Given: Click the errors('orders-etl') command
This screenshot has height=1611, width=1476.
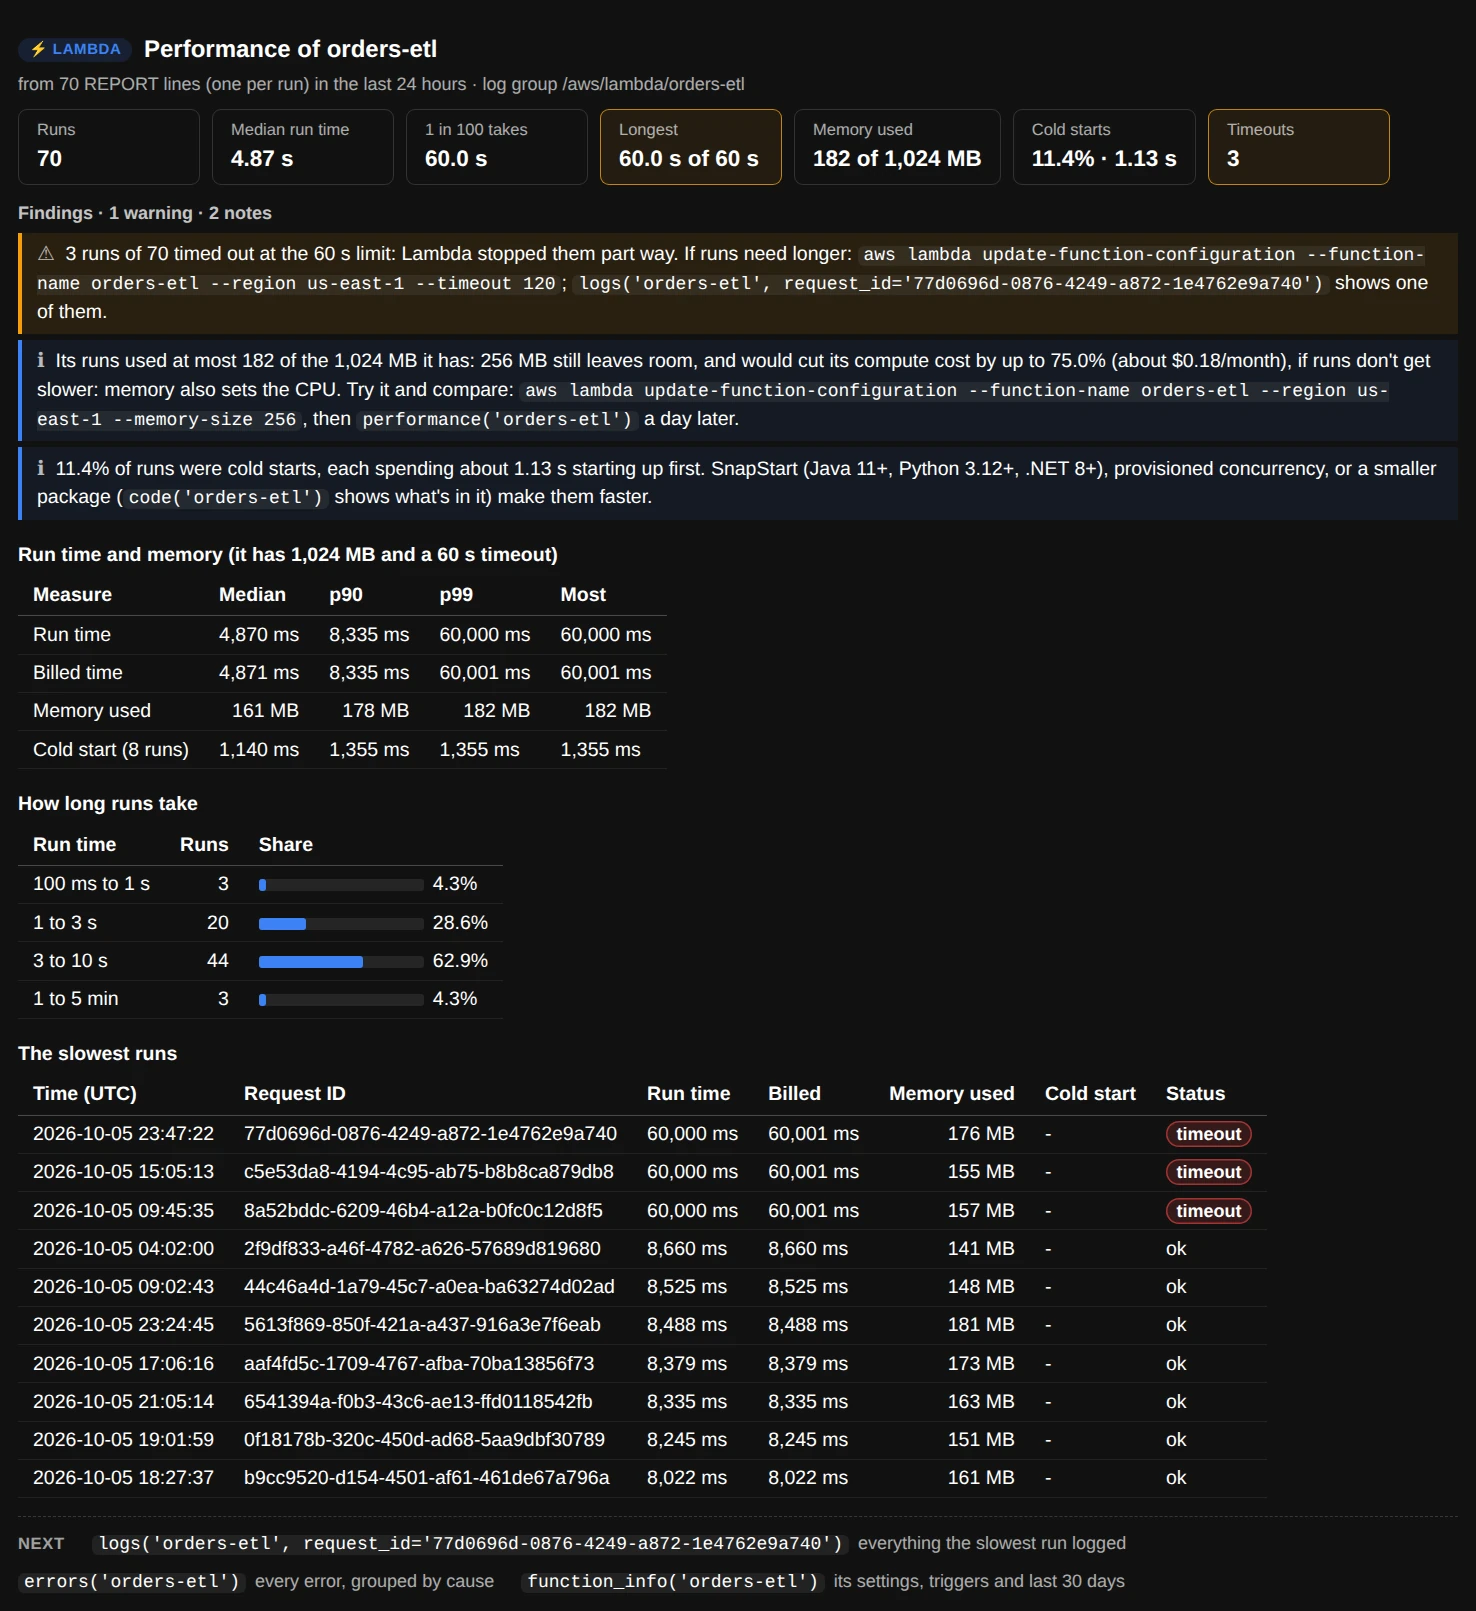Looking at the screenshot, I should pos(132,1582).
